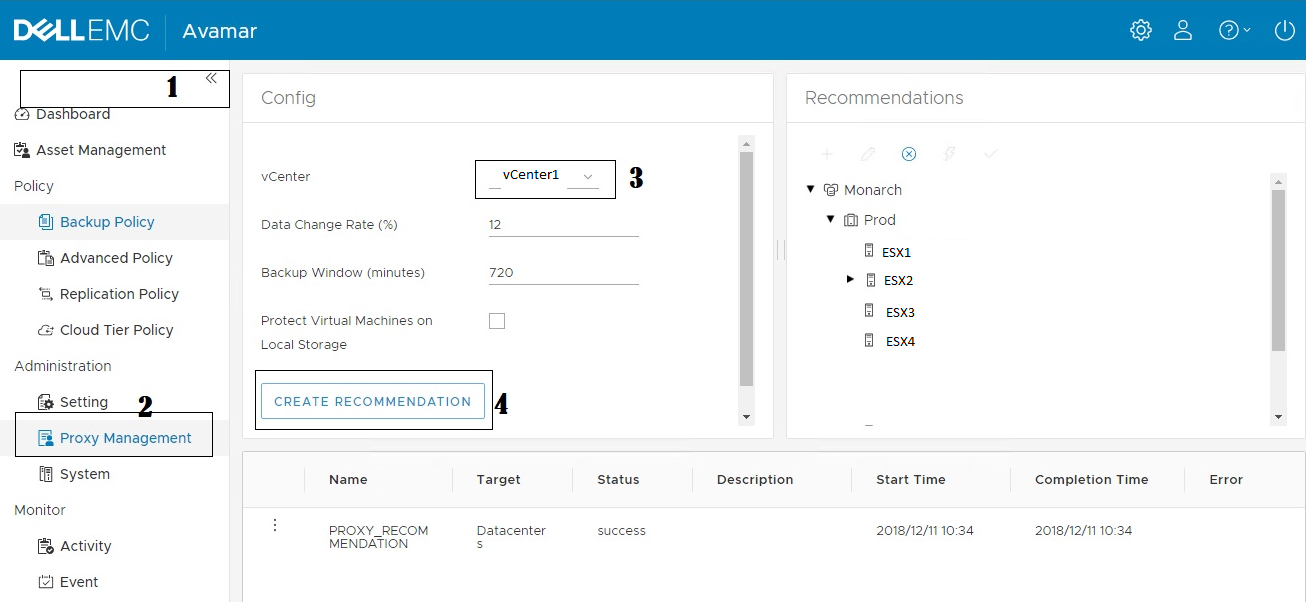
Task: Collapse the Monarch tree node
Action: point(811,189)
